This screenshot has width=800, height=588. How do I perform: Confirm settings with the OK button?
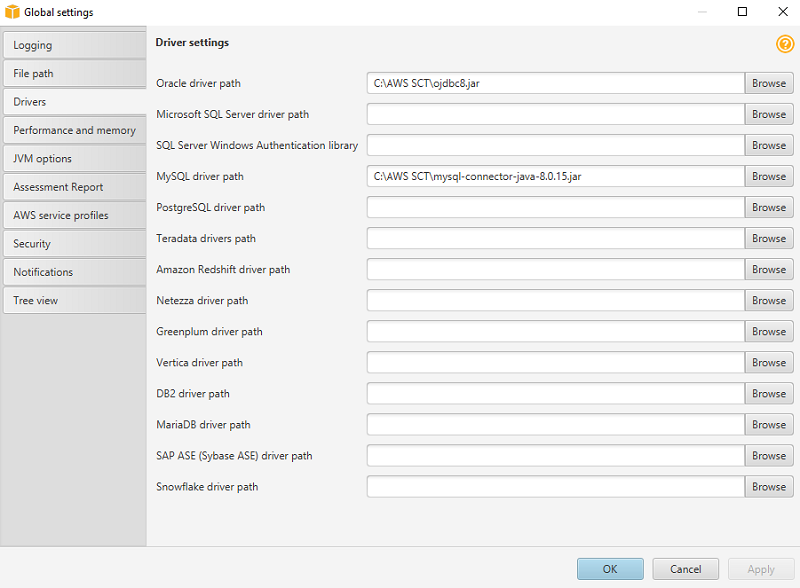pos(610,568)
